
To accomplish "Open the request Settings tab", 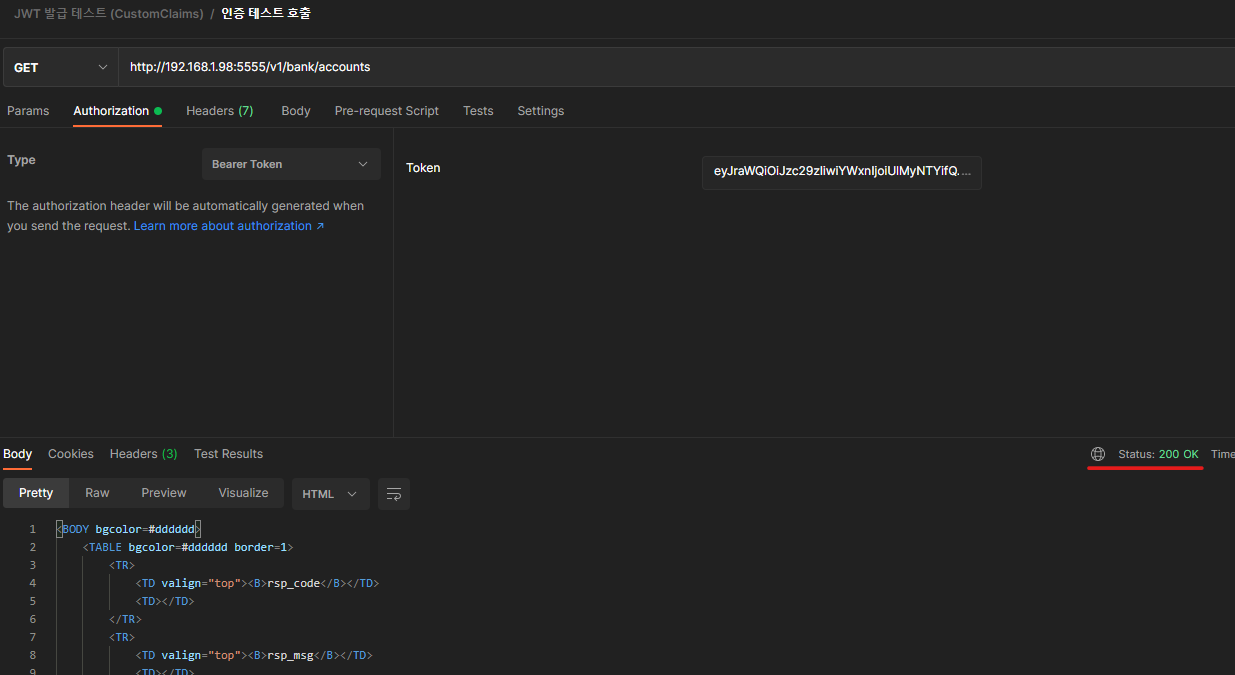I will [540, 111].
